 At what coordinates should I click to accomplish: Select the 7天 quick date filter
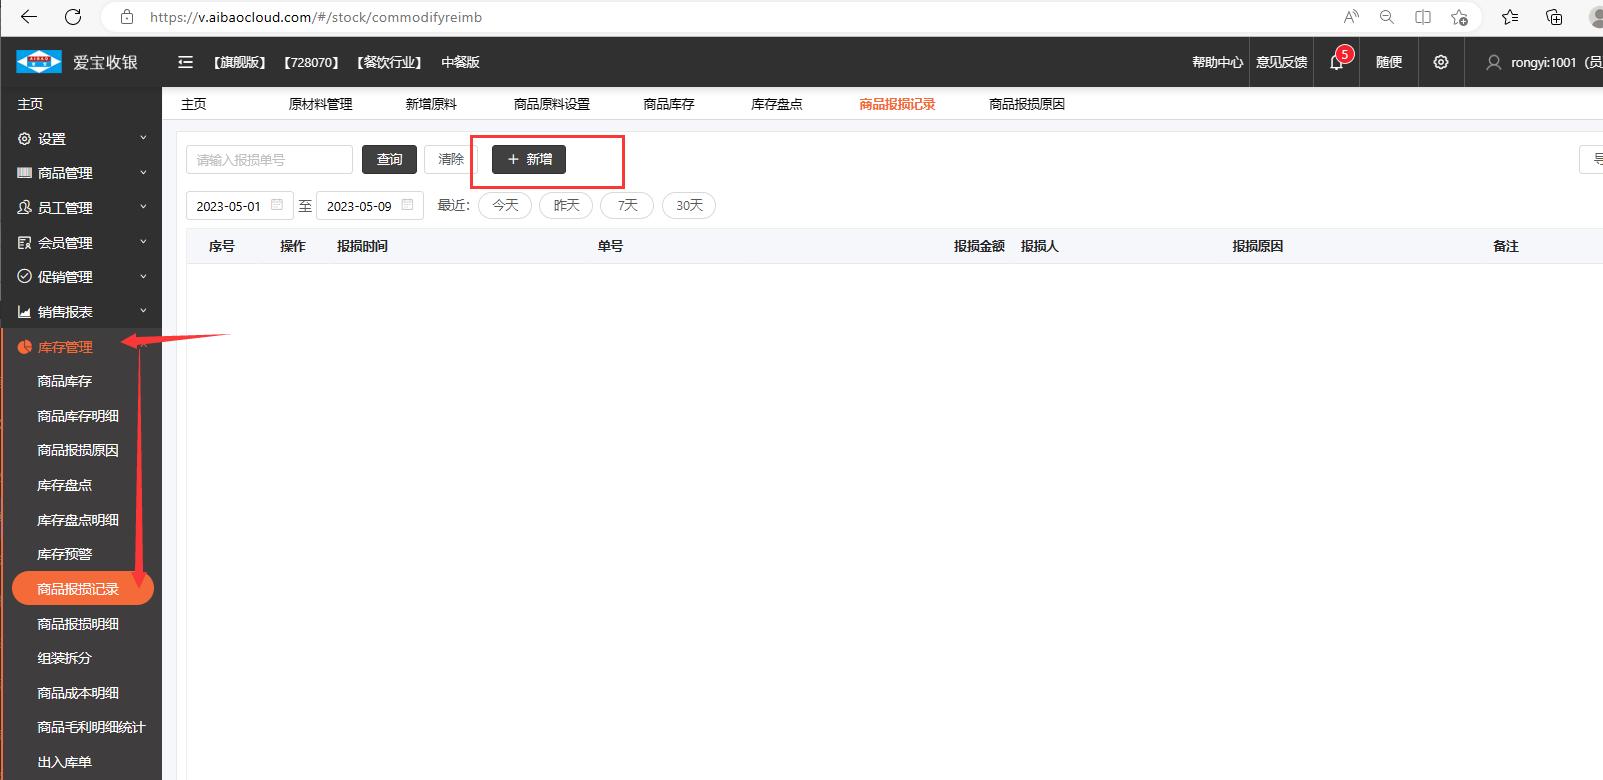tap(627, 205)
